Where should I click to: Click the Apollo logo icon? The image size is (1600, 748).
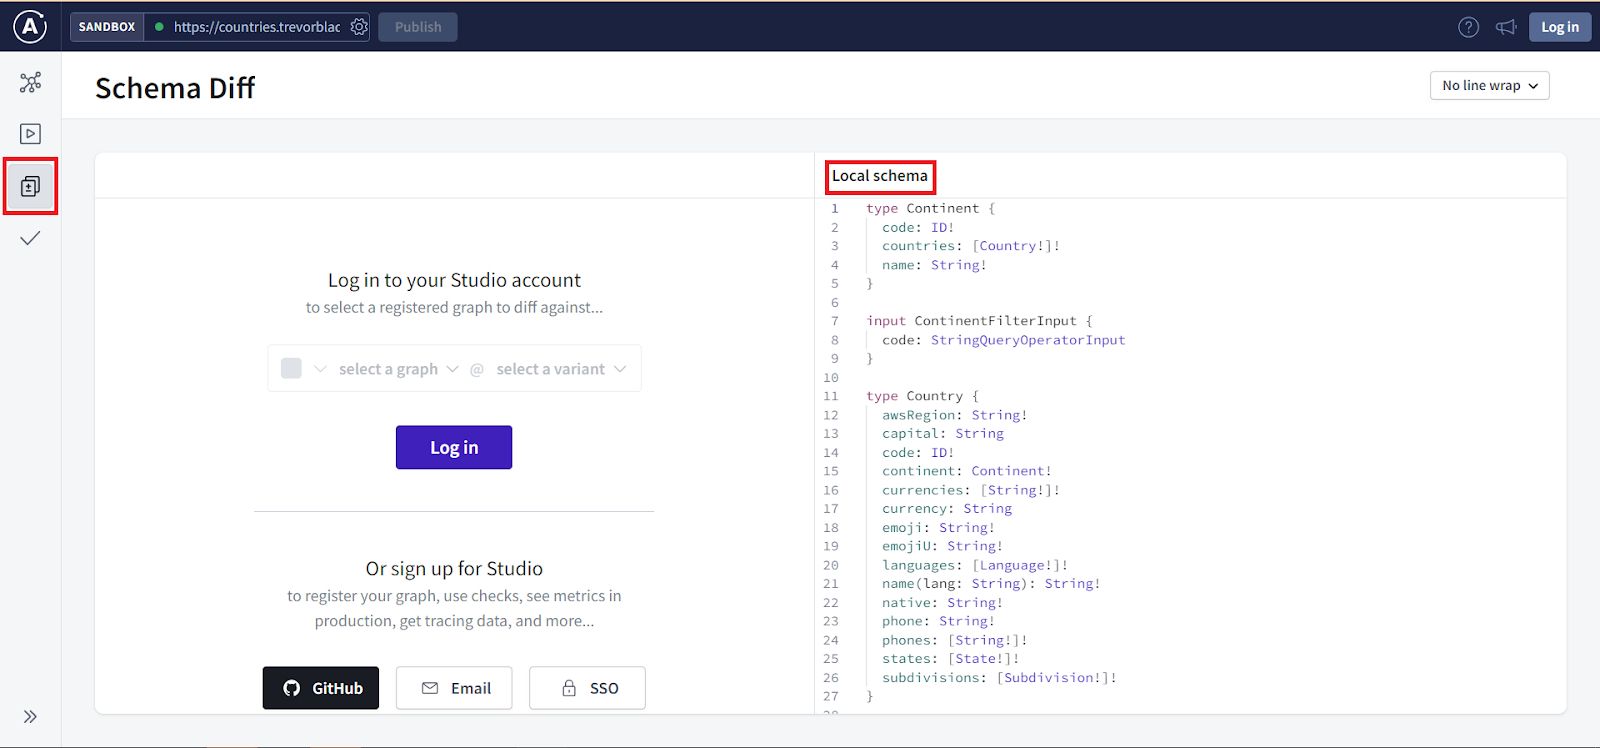pos(30,26)
